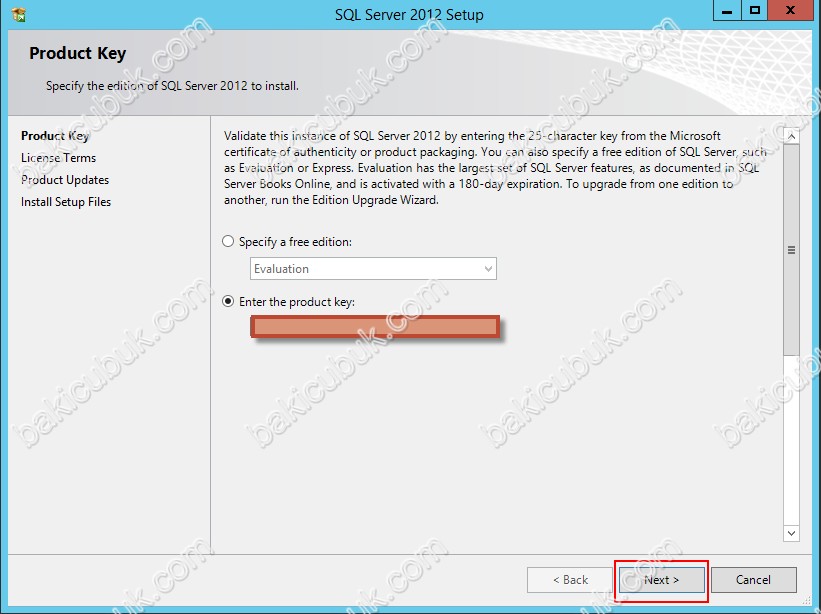Minimize the SQL Server 2012 Setup window
This screenshot has height=614, width=821.
point(727,10)
